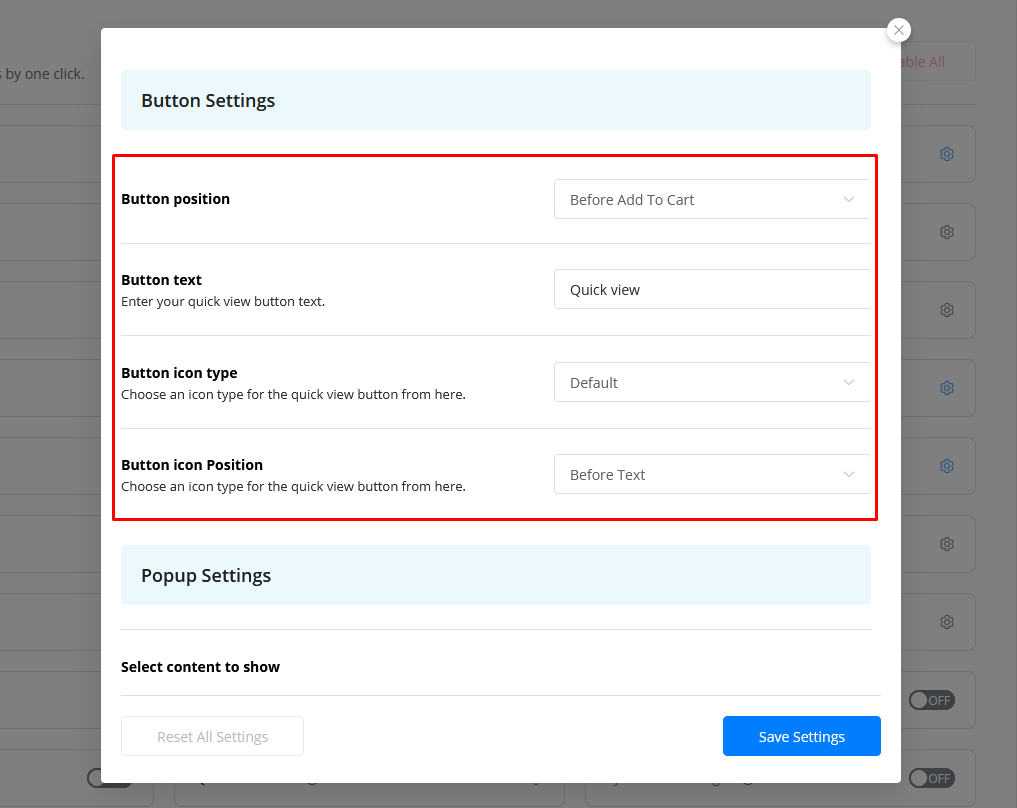The height and width of the screenshot is (808, 1017).
Task: Toggle the upper OFF switch at right
Action: click(x=931, y=700)
